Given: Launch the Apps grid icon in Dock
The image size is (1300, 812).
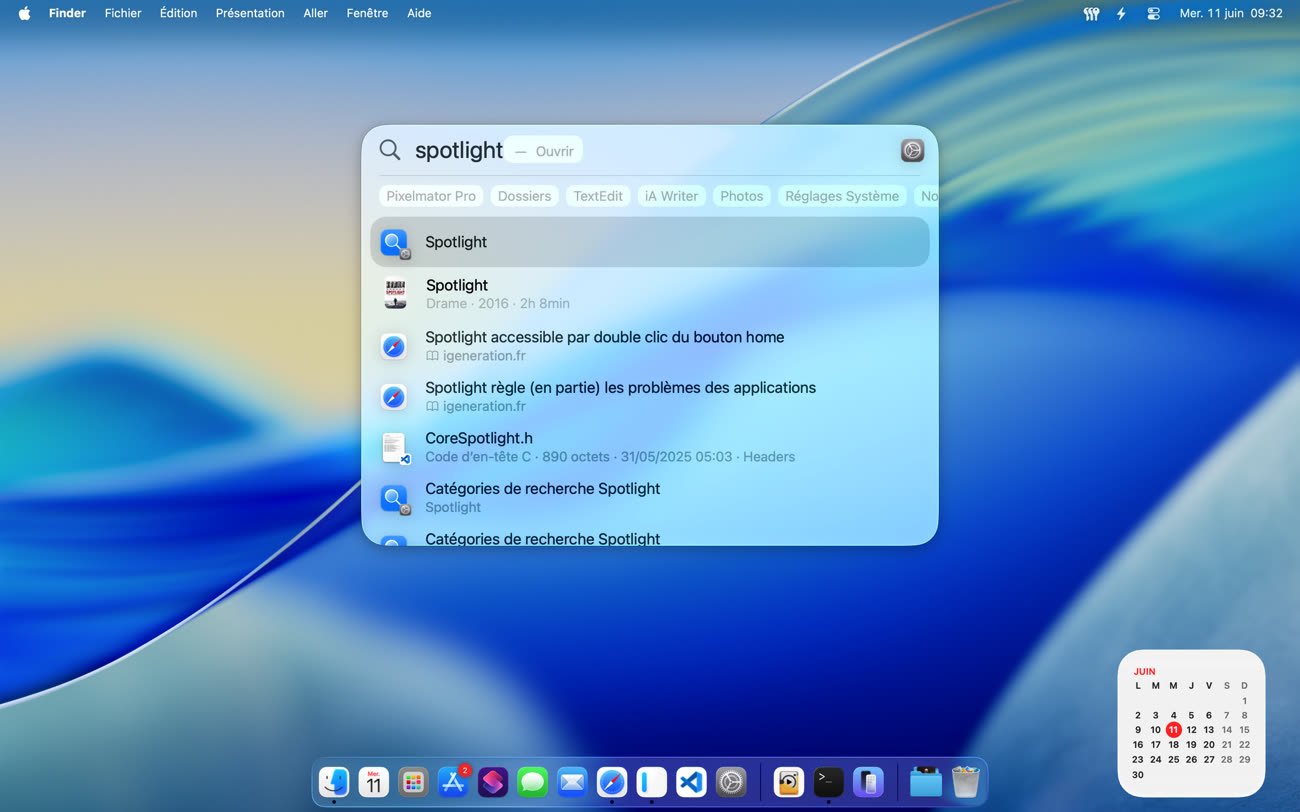Looking at the screenshot, I should click(413, 781).
